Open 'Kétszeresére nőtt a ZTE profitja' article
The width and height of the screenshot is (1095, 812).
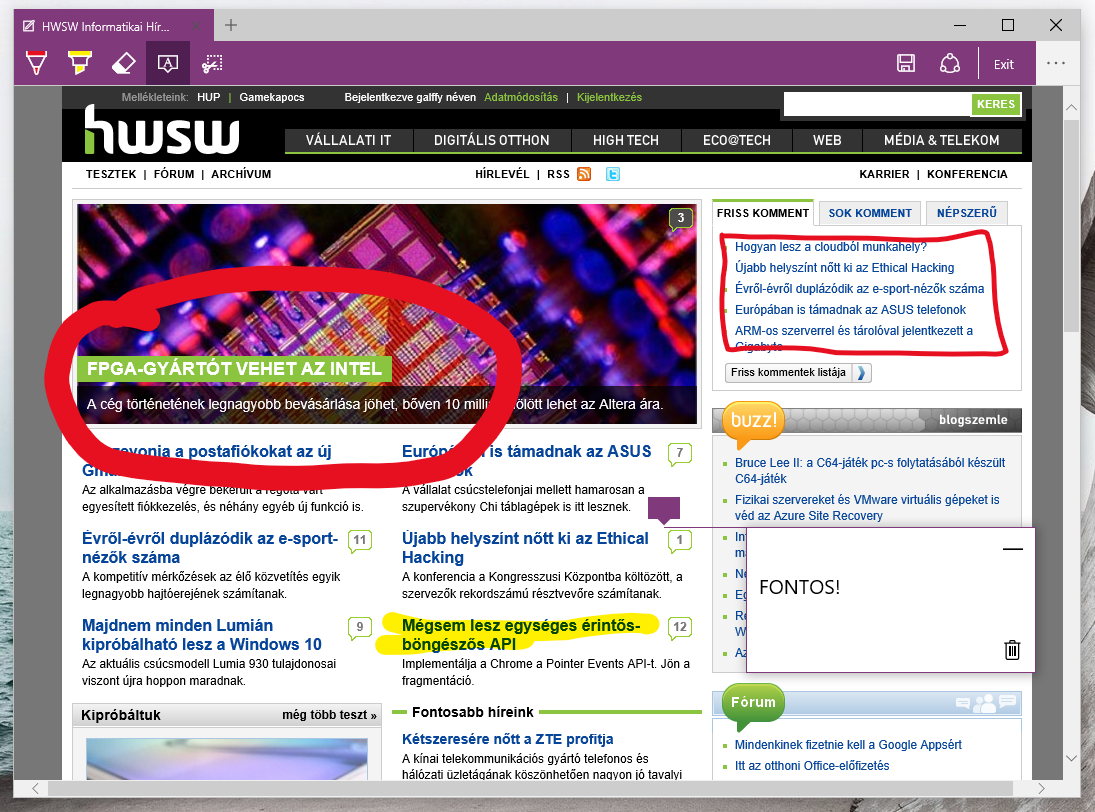(508, 739)
